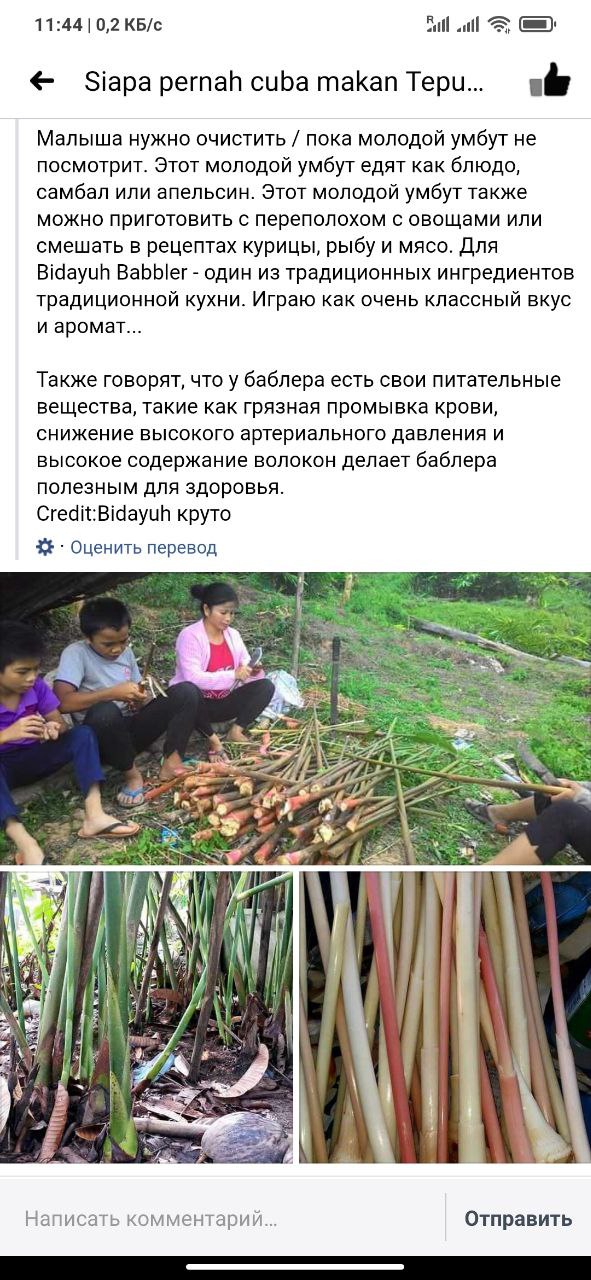
Task: Tap the "Credit:Bidayuh круто" line
Action: pyautogui.click(x=133, y=513)
